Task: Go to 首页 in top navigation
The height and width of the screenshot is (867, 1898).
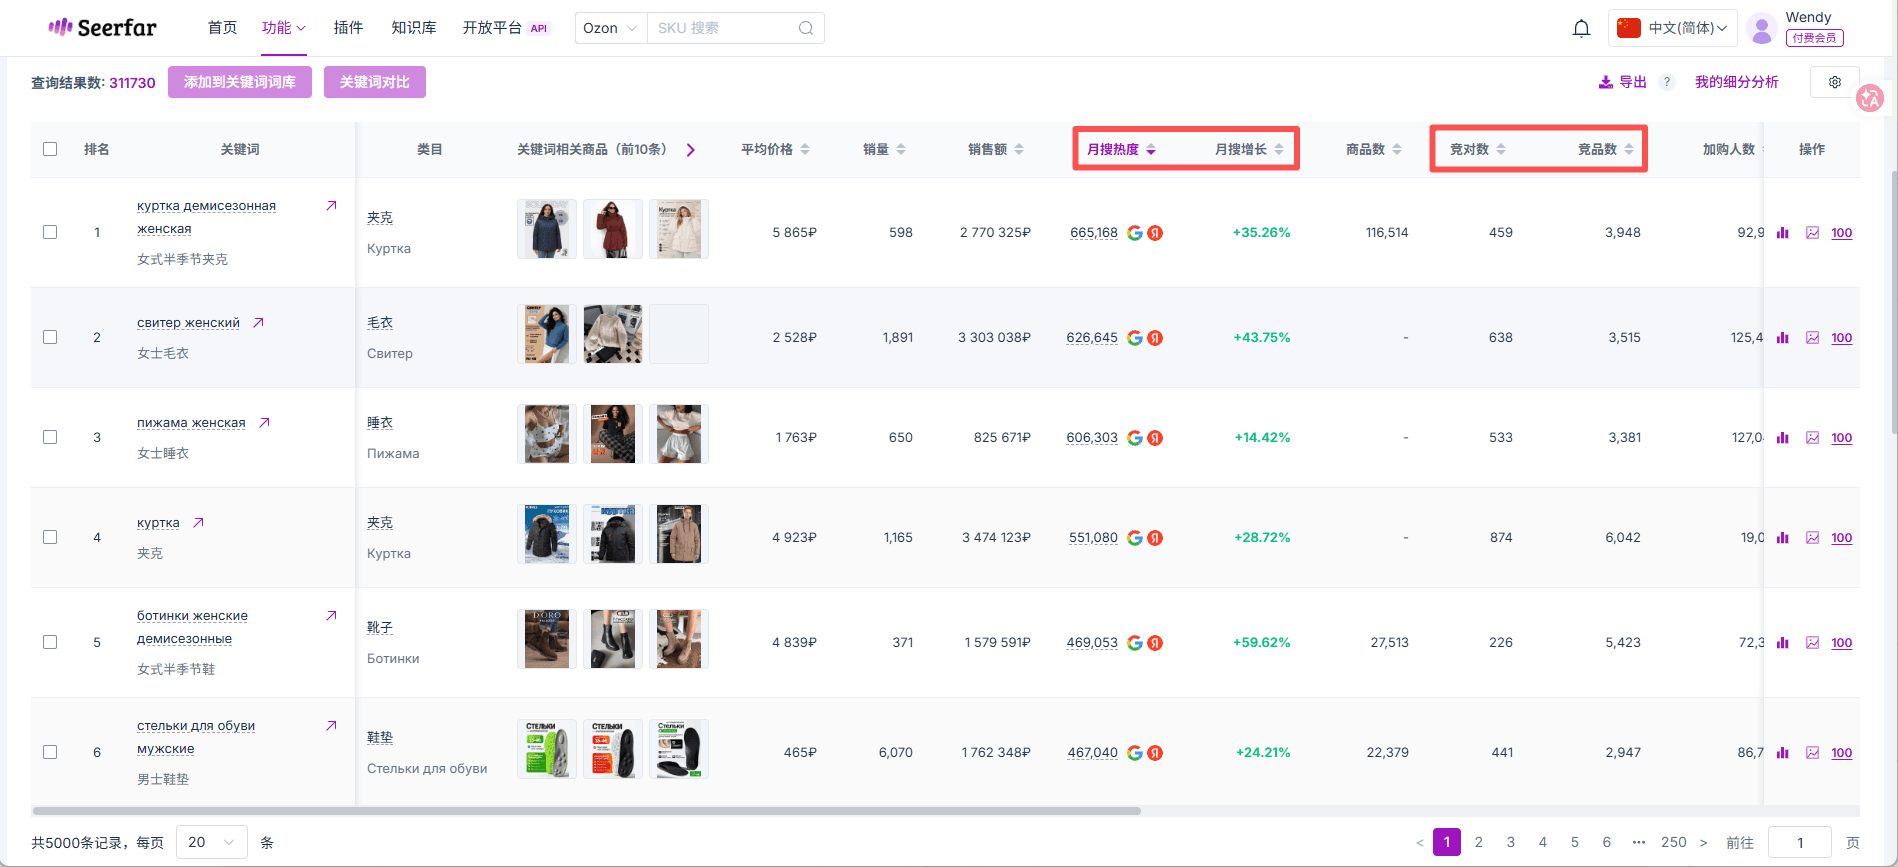Action: (222, 28)
